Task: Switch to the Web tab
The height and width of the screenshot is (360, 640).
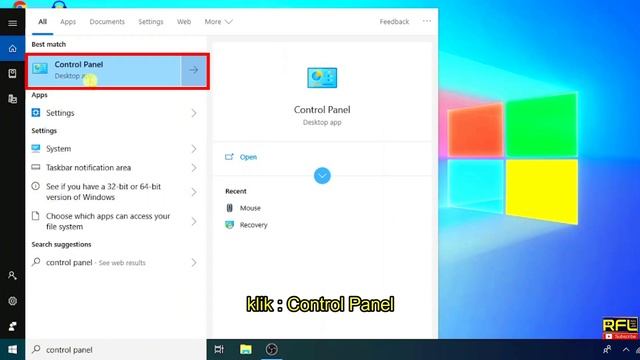Action: point(184,22)
